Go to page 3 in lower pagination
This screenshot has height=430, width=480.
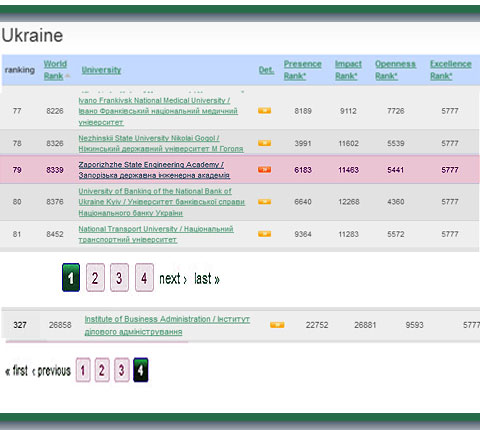pyautogui.click(x=121, y=370)
